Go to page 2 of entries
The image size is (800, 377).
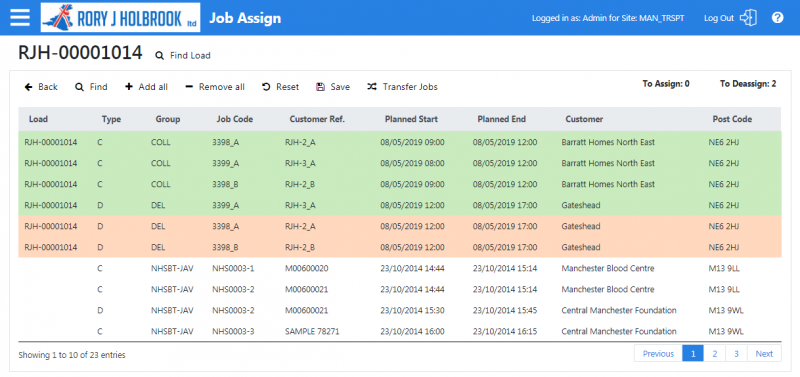tap(715, 354)
